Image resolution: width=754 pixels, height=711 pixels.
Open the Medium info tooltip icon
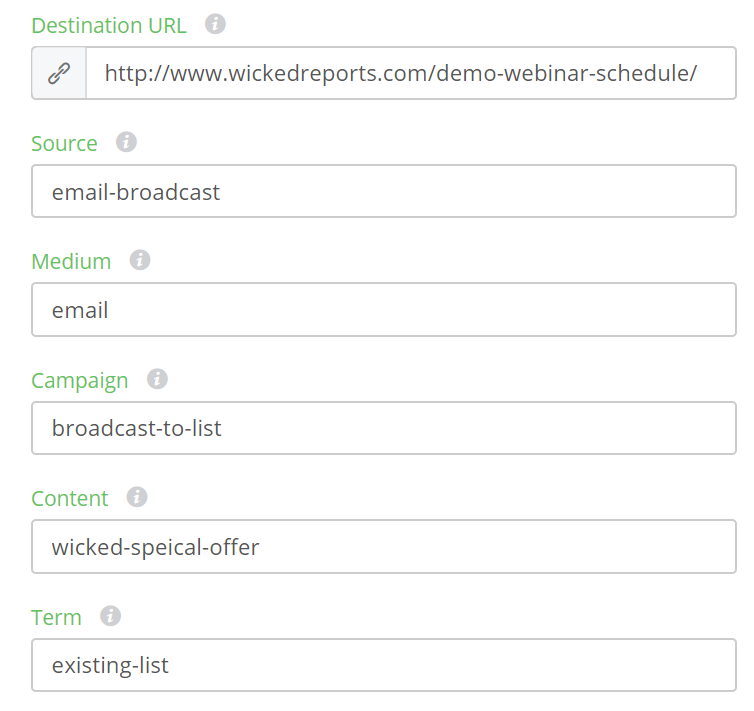[140, 260]
